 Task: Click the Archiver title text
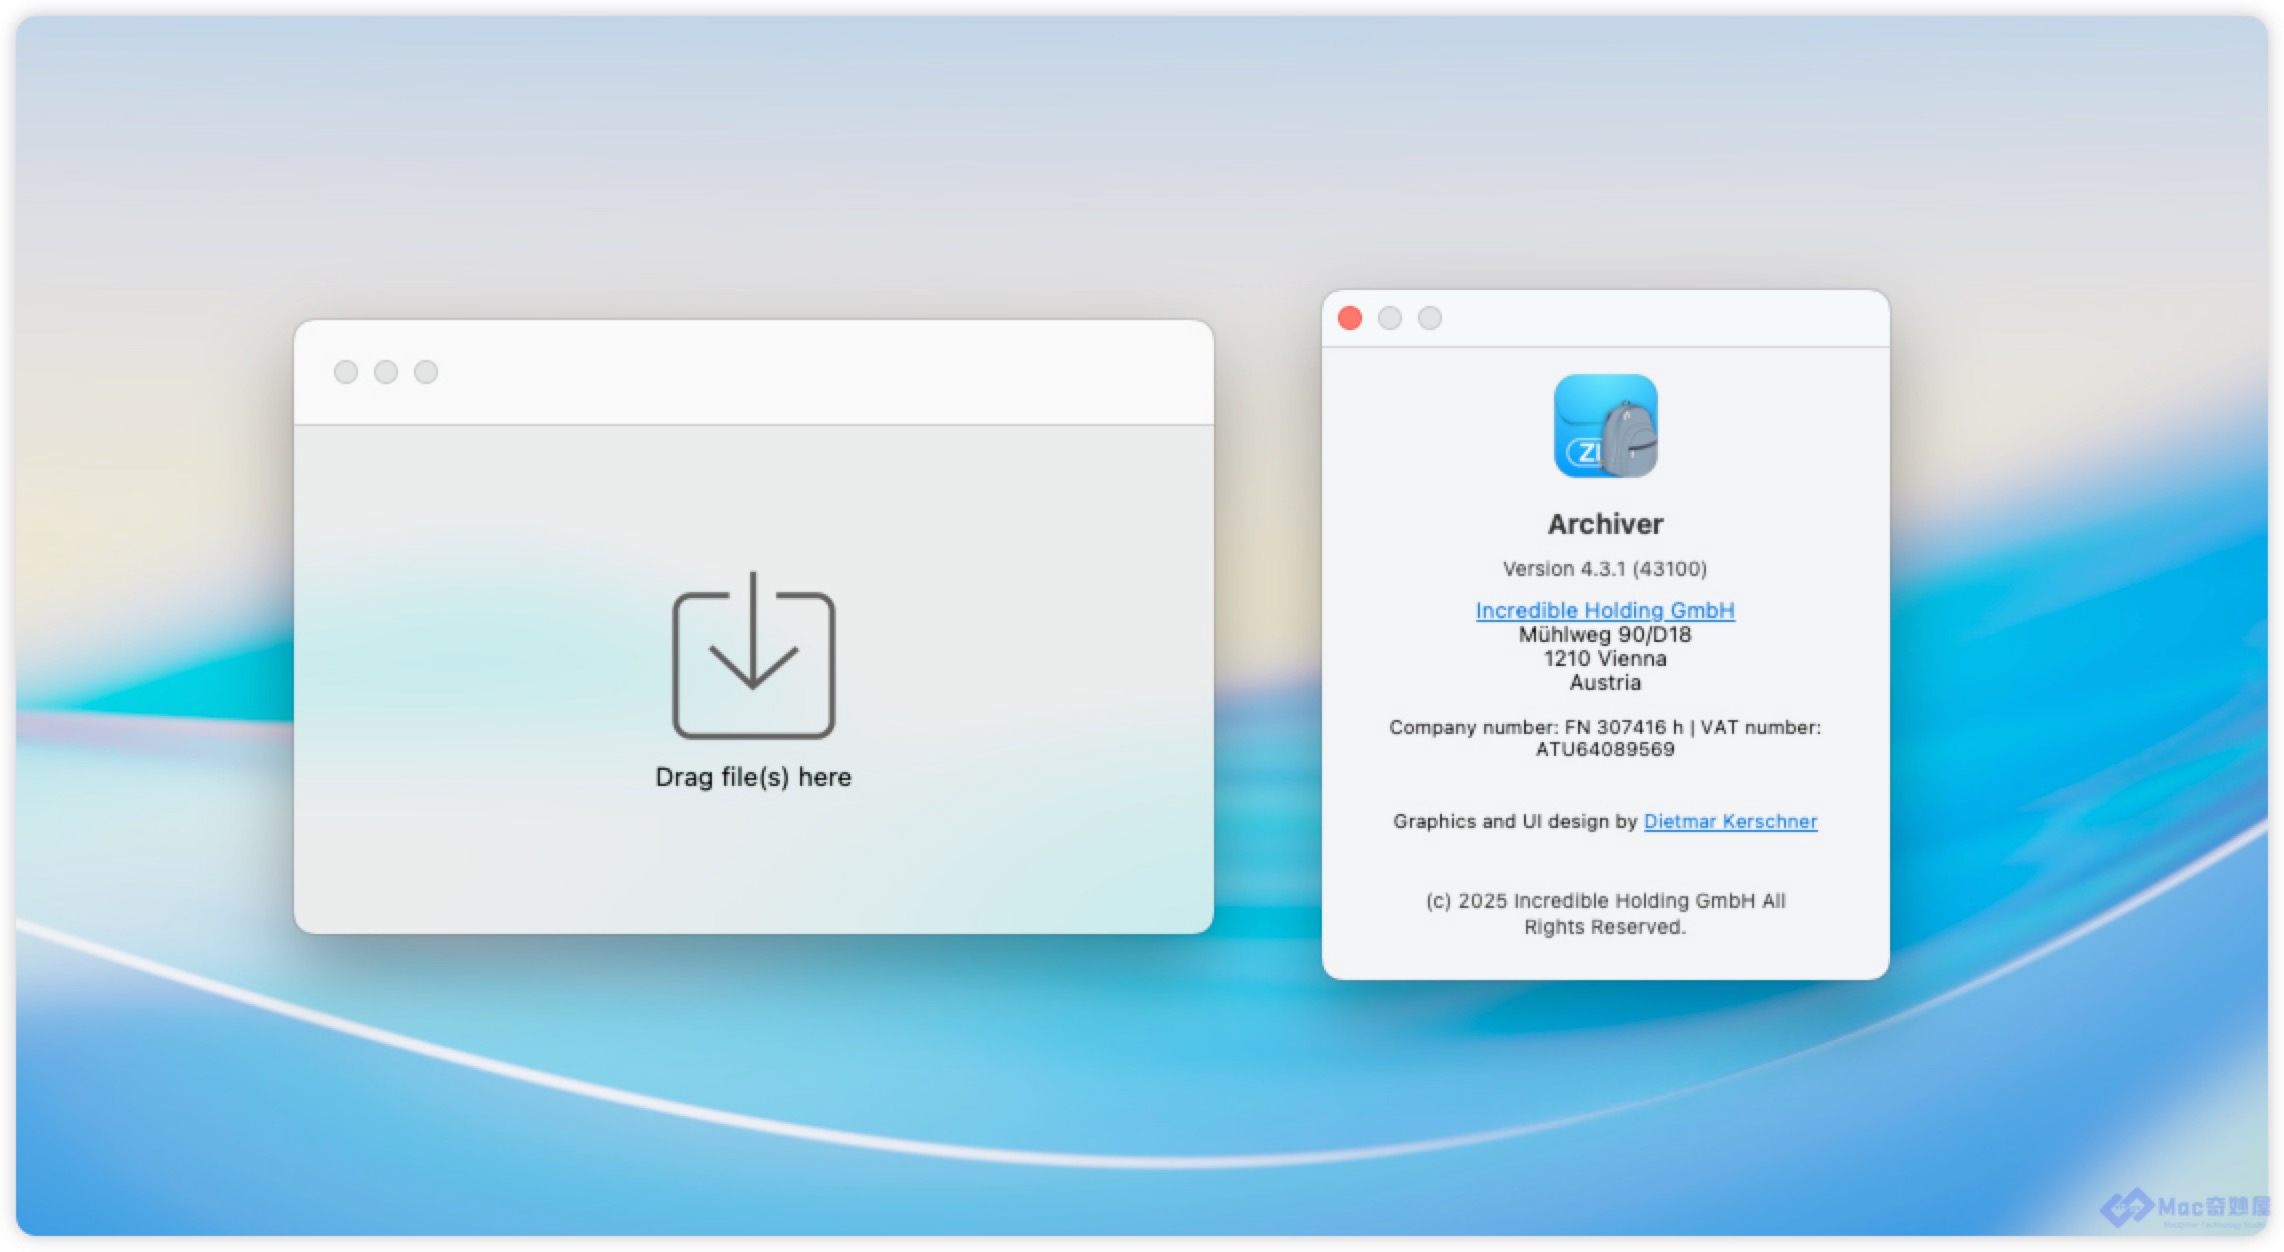click(x=1605, y=524)
